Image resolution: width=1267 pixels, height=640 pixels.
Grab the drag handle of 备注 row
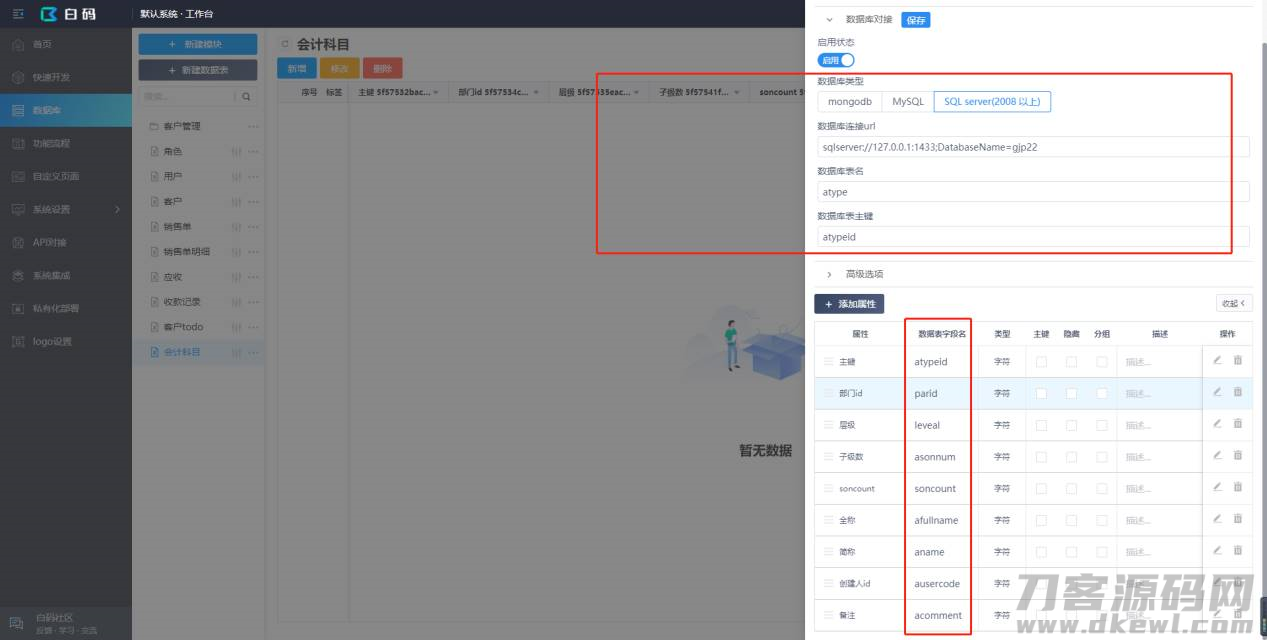[x=828, y=615]
